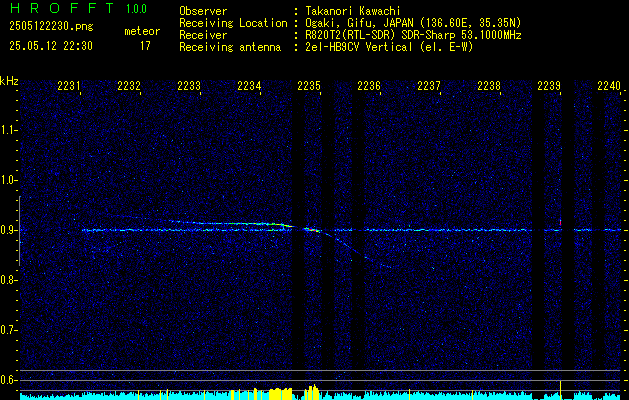The height and width of the screenshot is (400, 629).
Task: Click the 2236 time marker
Action: [x=369, y=85]
